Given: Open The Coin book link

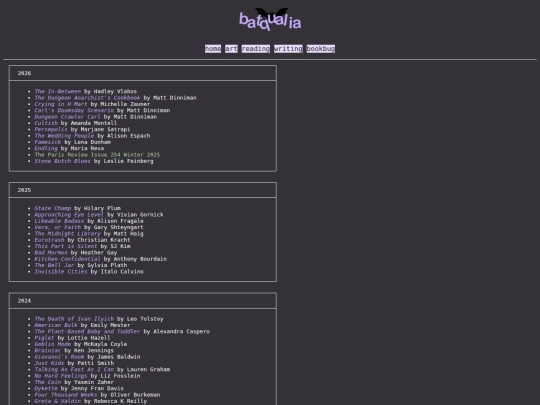Looking at the screenshot, I should [x=48, y=382].
